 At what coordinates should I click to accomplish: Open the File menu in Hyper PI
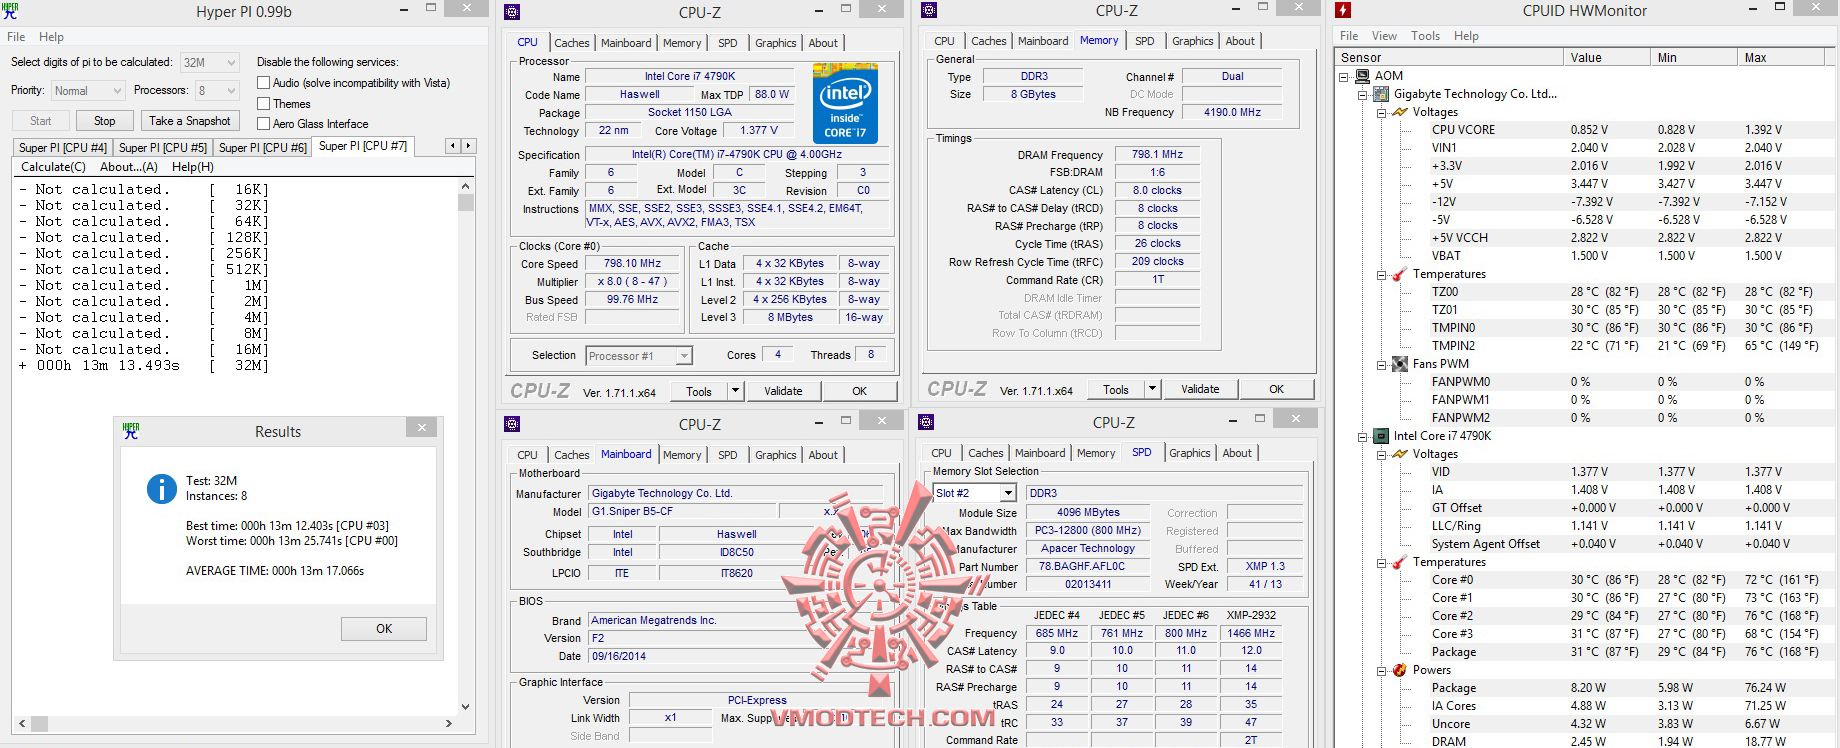click(16, 37)
